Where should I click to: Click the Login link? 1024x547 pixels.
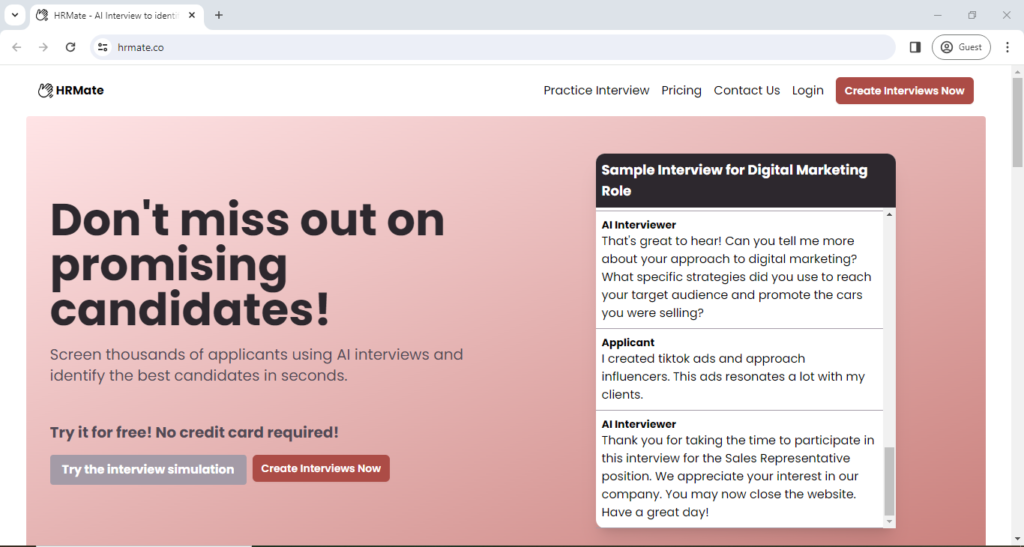coord(807,91)
